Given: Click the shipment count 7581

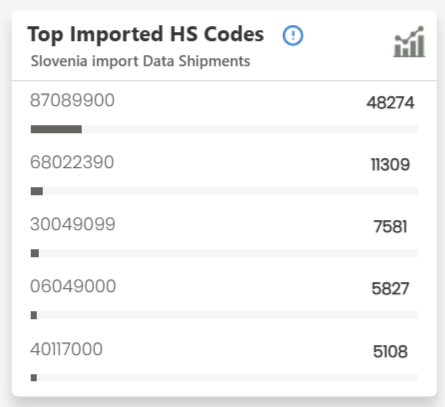Looking at the screenshot, I should pyautogui.click(x=390, y=227).
